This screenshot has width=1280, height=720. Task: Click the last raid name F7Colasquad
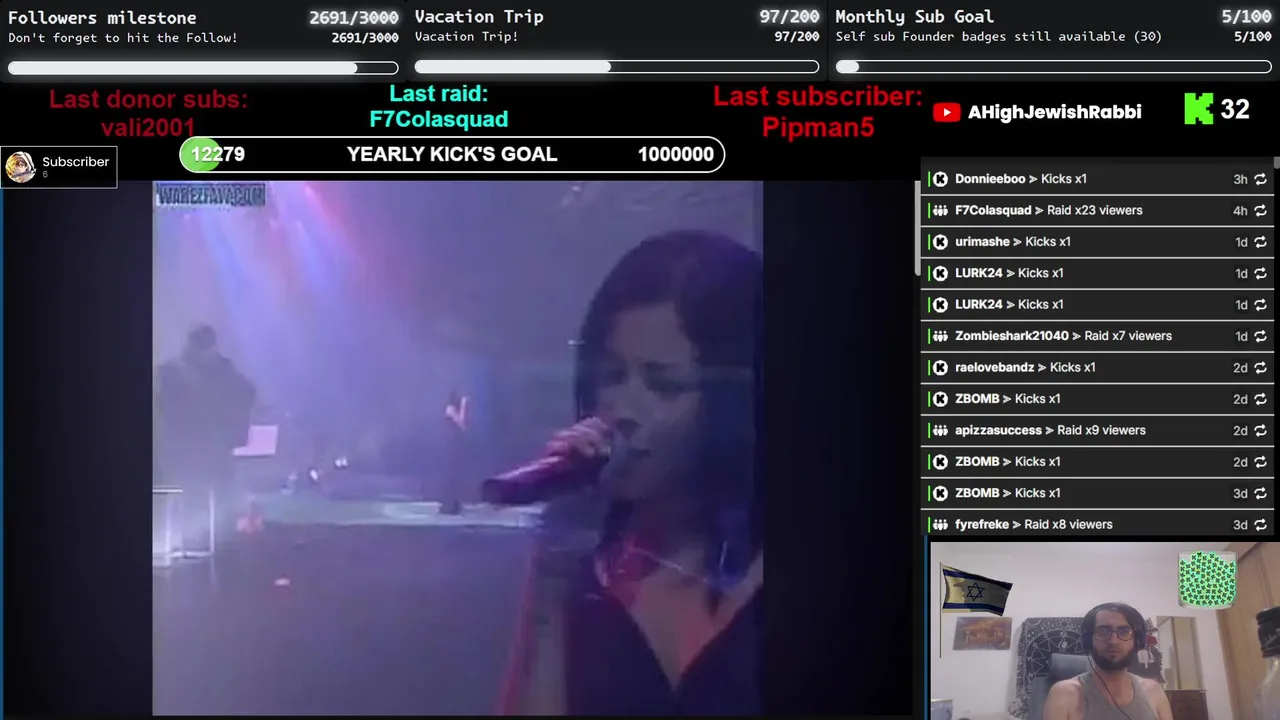[x=439, y=119]
